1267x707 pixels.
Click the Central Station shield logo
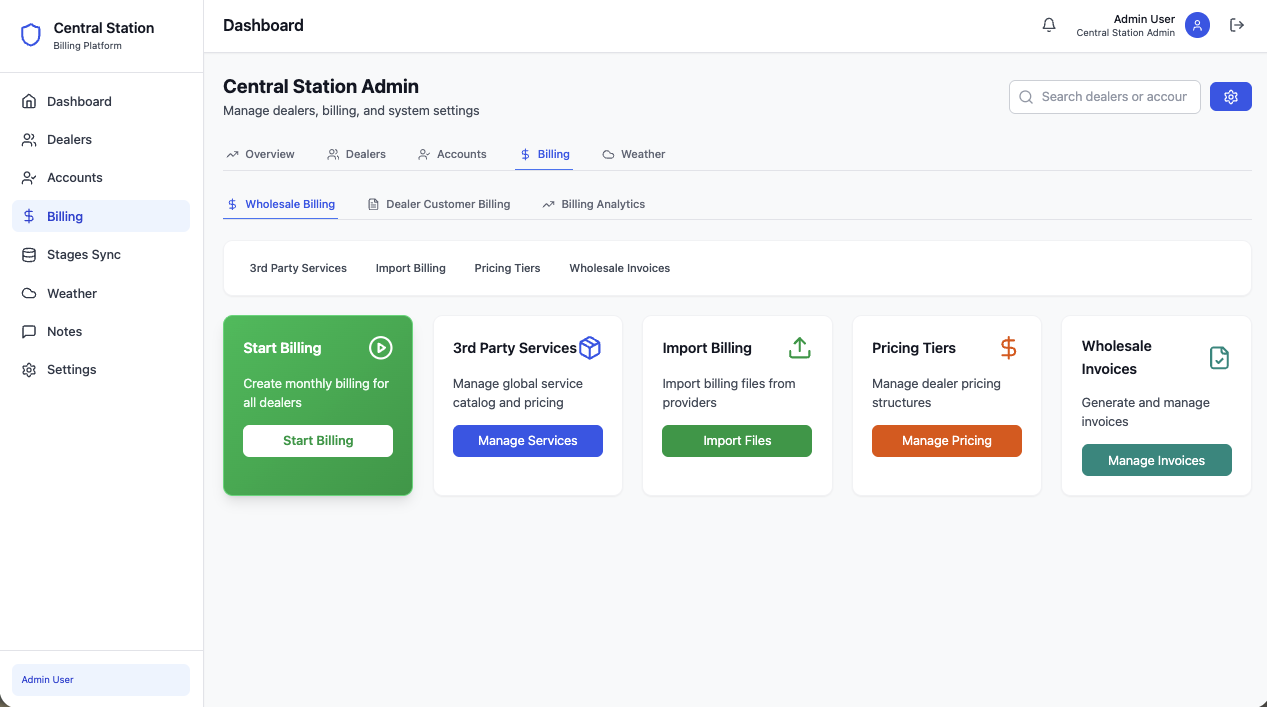[31, 36]
